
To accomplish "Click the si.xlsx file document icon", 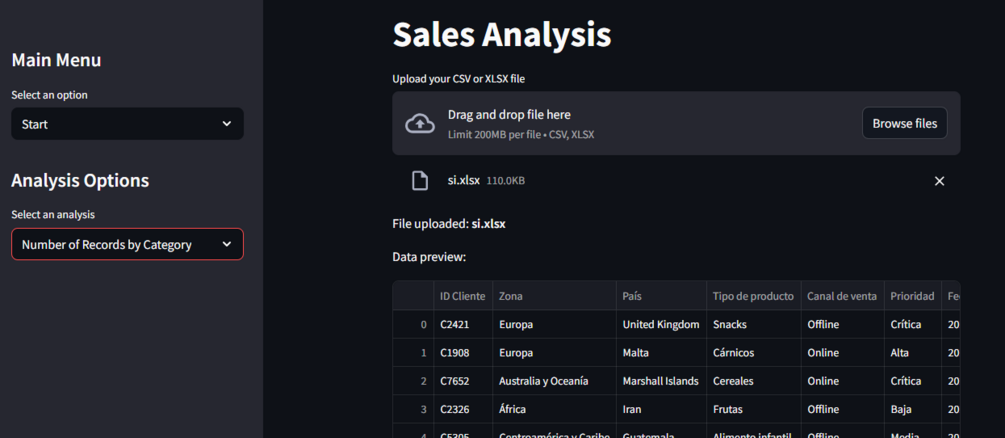I will click(420, 181).
